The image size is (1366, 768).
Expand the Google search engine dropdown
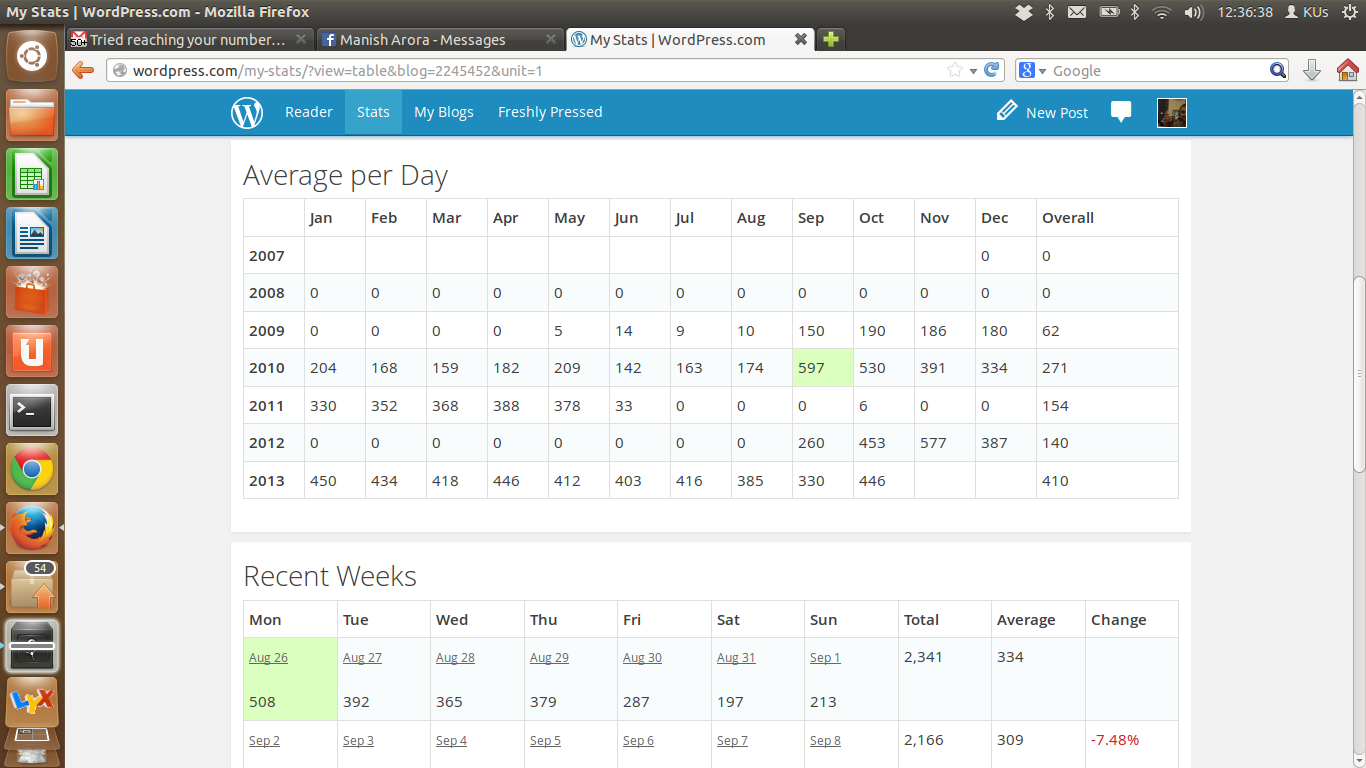pos(1032,71)
